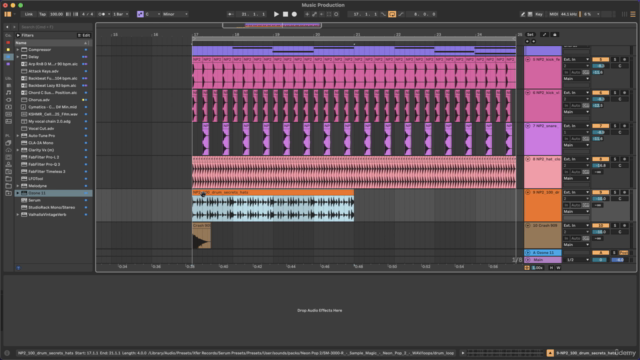Click the H optimize height button
This screenshot has width=640, height=360.
(551, 268)
